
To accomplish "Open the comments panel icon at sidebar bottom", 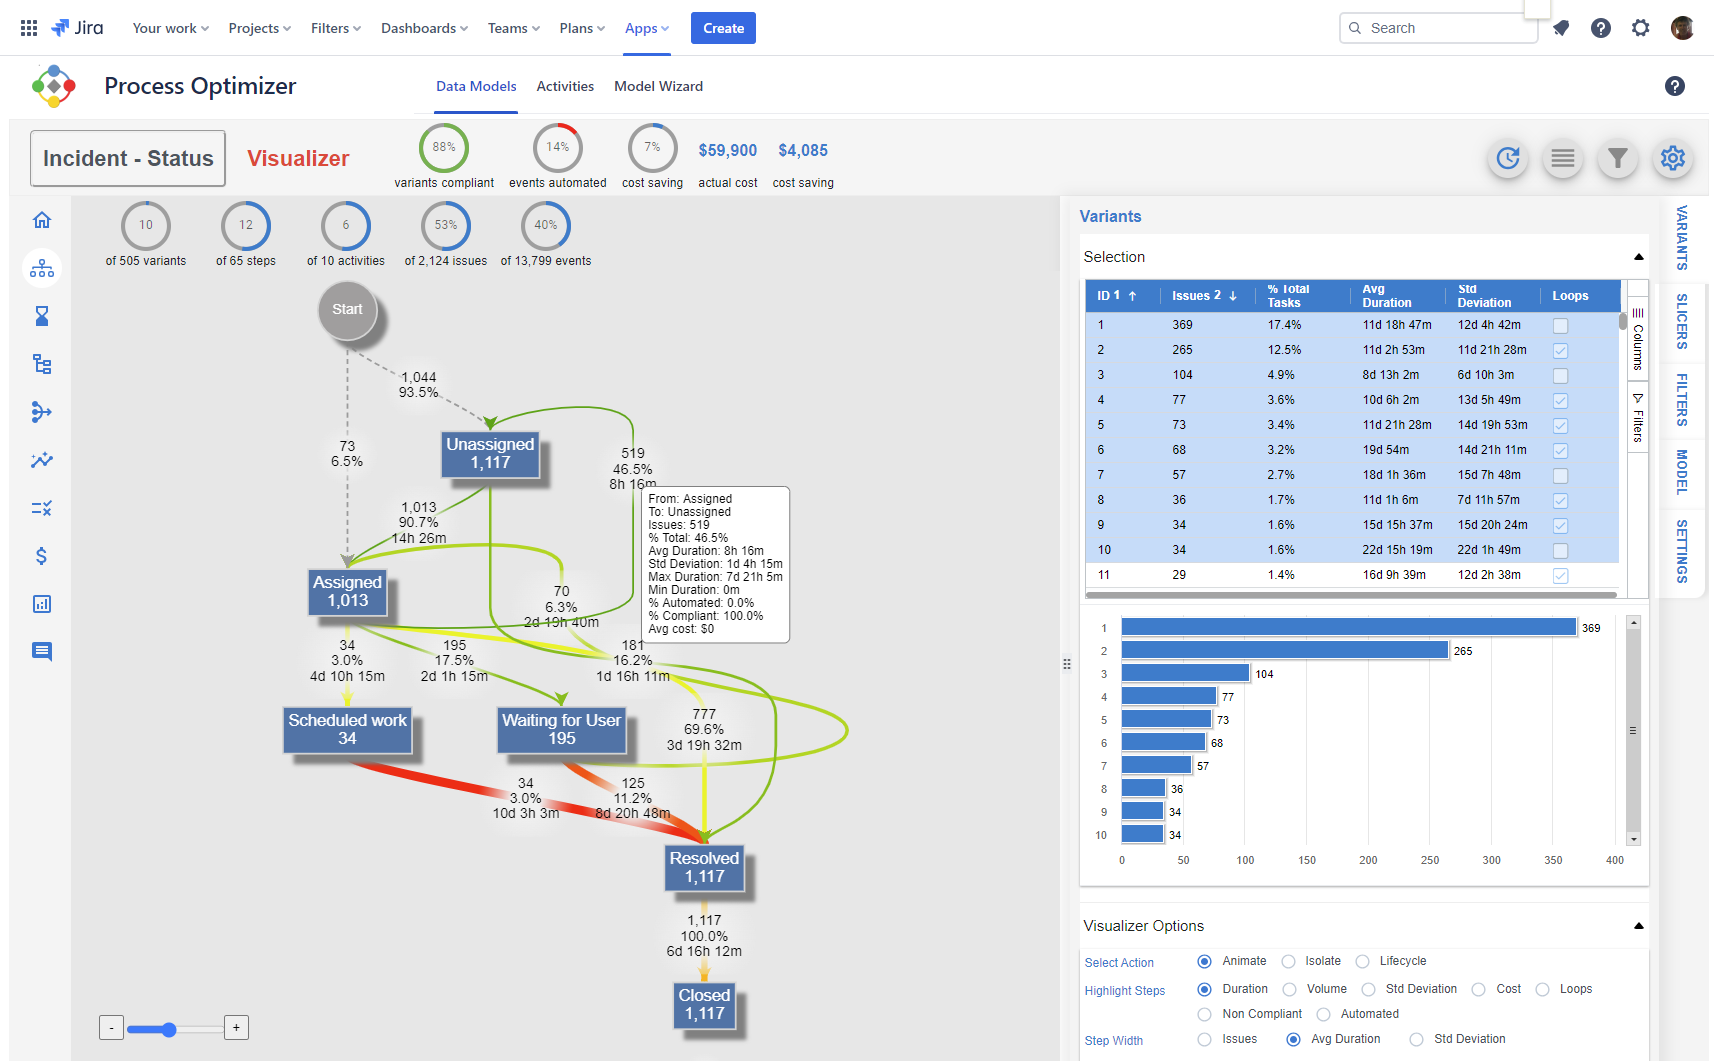I will [42, 651].
